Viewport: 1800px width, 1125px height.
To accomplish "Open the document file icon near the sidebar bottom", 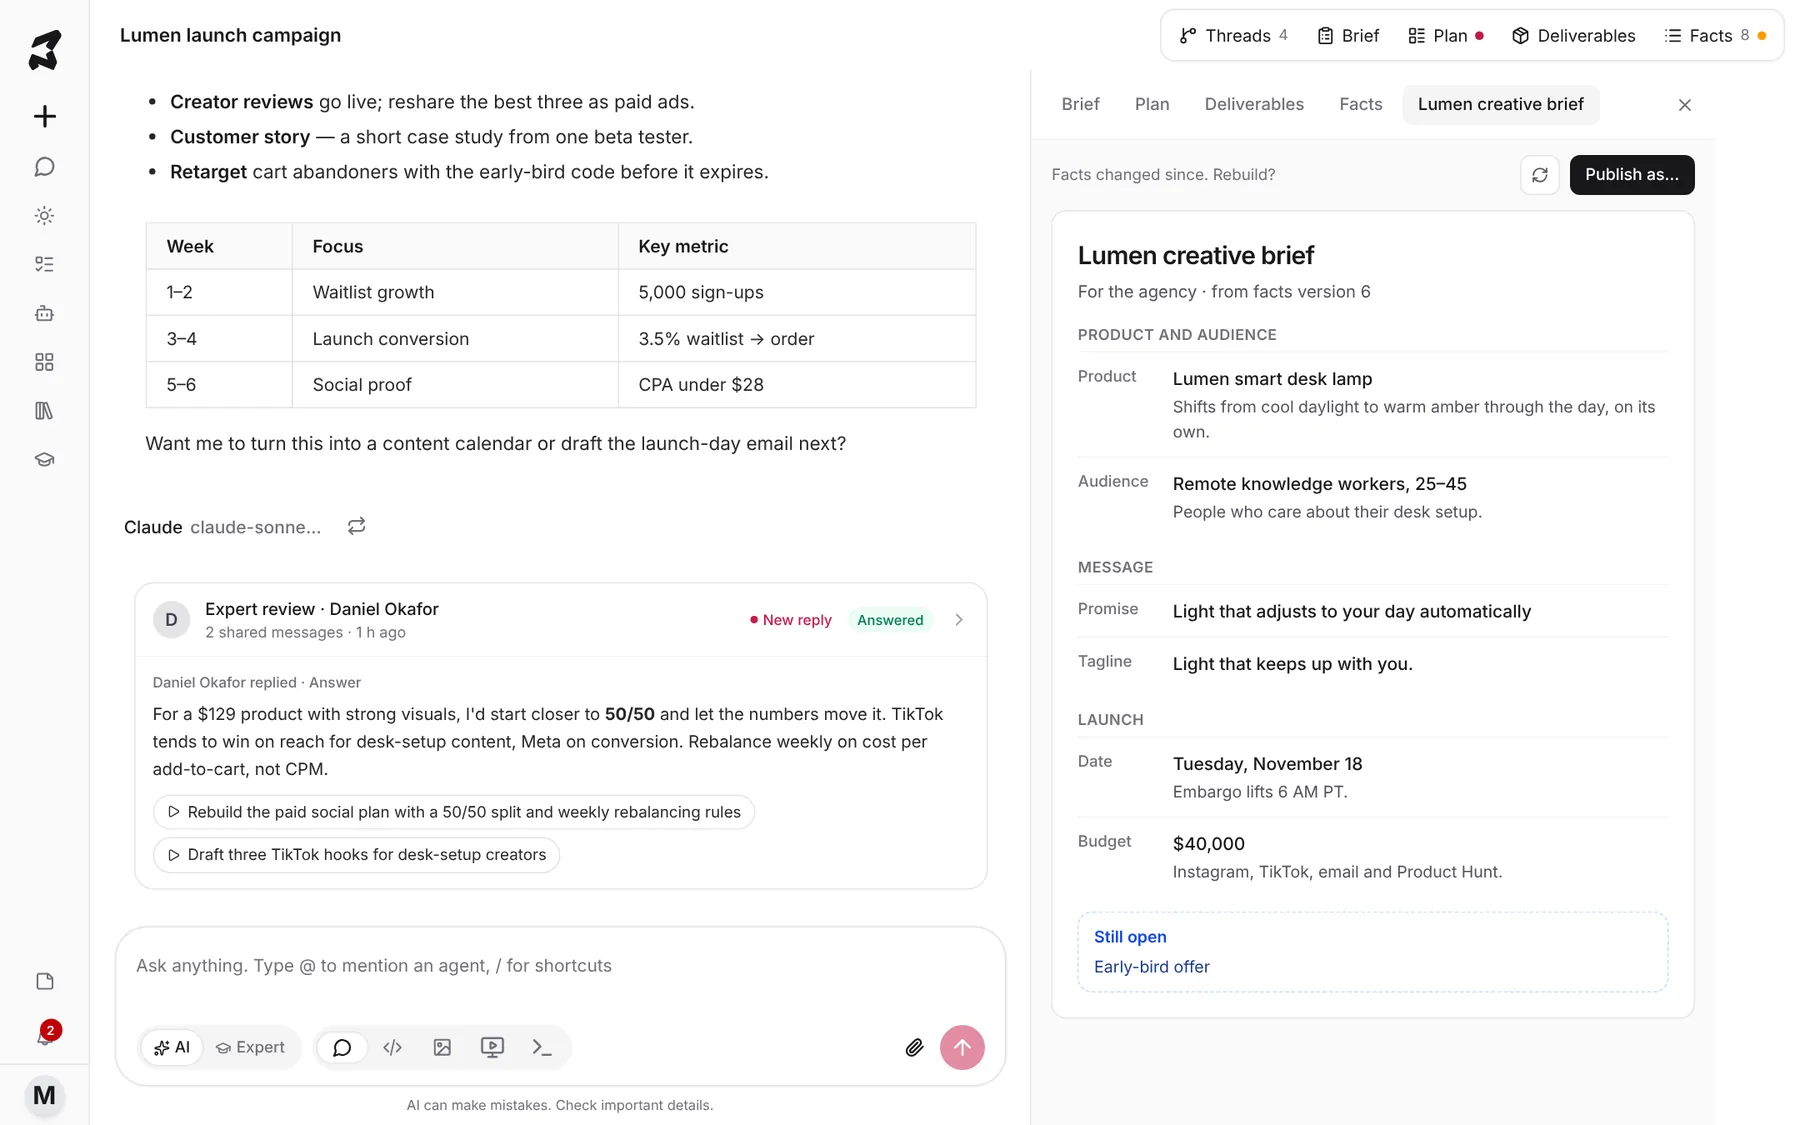I will (x=44, y=981).
